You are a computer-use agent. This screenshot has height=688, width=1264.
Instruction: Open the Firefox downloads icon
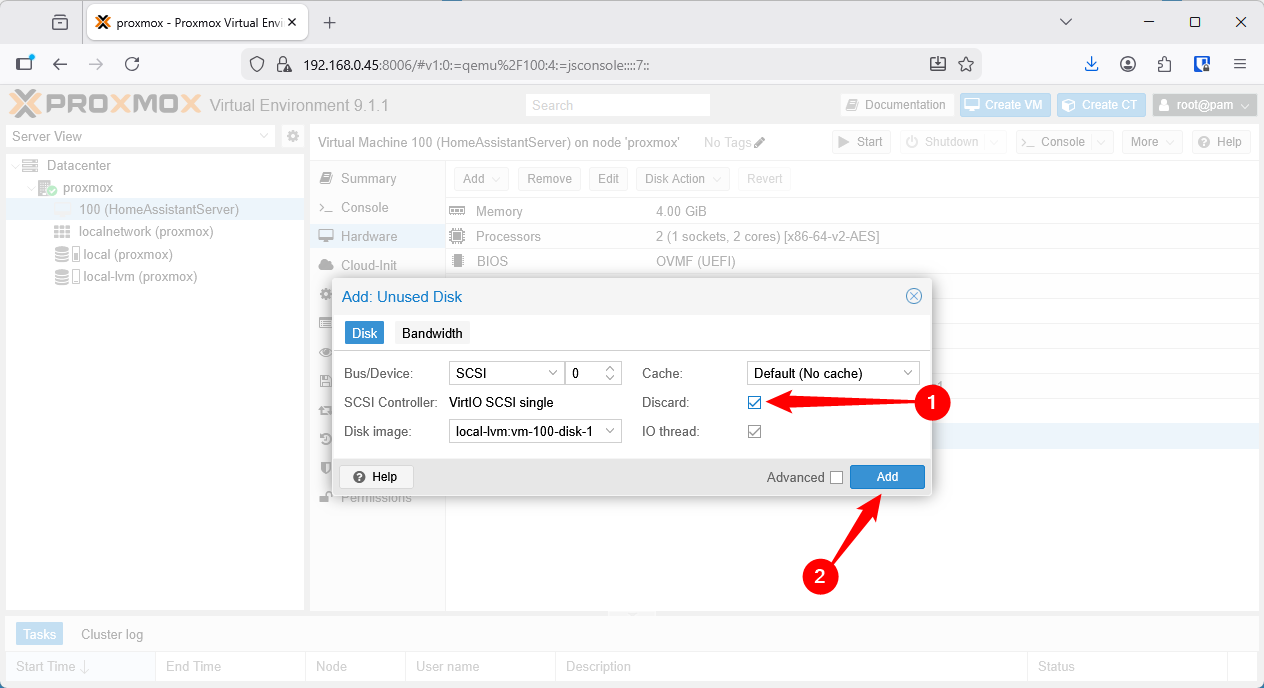pyautogui.click(x=1092, y=64)
